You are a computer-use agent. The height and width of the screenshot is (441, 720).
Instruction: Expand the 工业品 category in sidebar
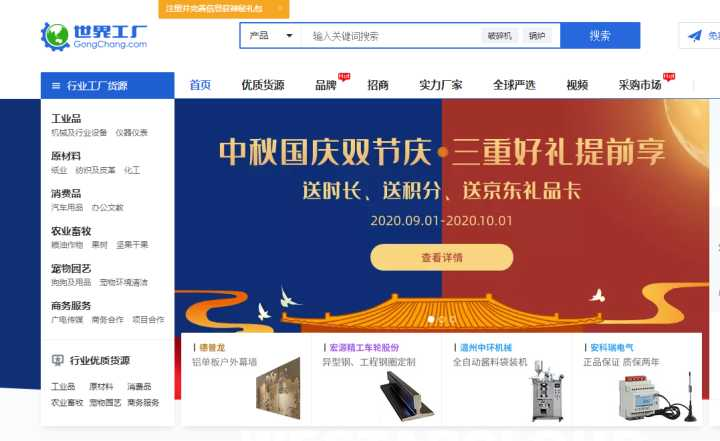click(x=66, y=119)
